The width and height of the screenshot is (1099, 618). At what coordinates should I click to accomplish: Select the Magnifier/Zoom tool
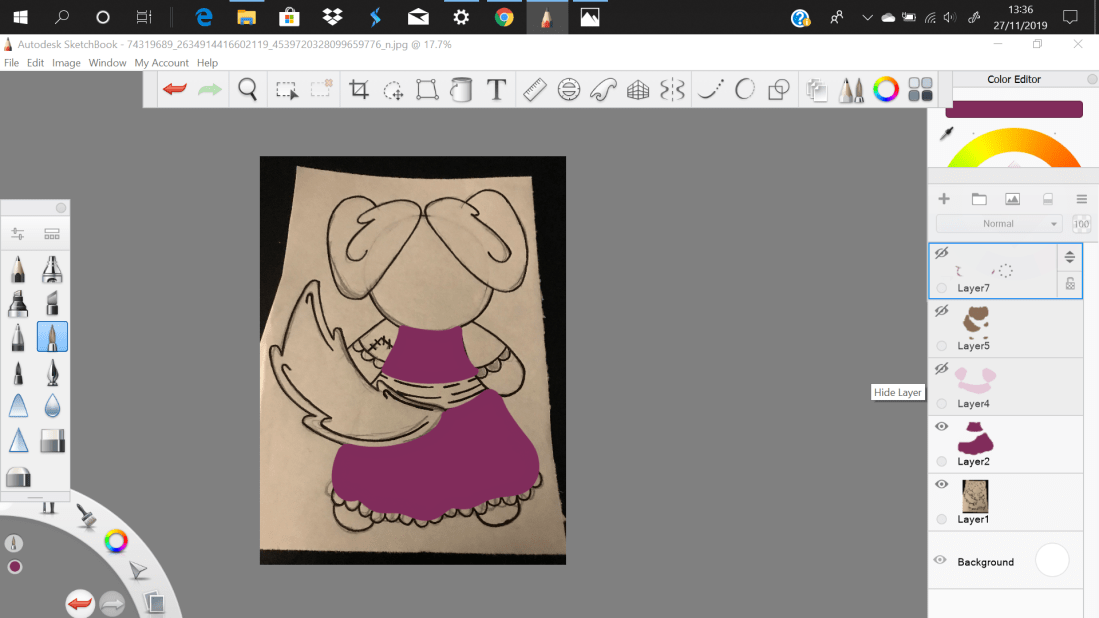247,89
